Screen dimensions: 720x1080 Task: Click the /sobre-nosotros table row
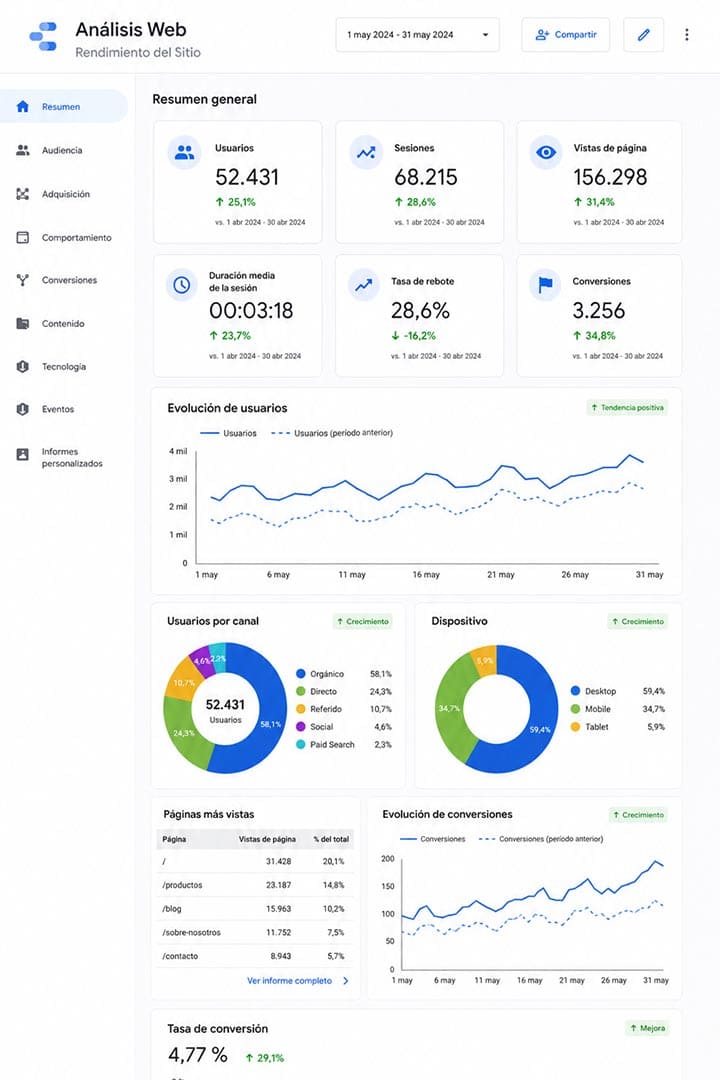pyautogui.click(x=254, y=933)
